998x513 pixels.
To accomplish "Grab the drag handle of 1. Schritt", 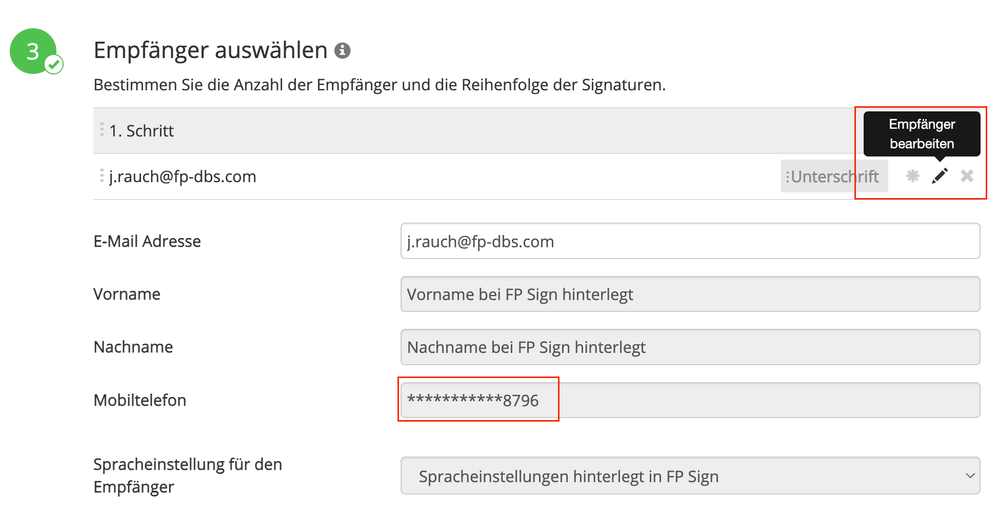I will [102, 130].
